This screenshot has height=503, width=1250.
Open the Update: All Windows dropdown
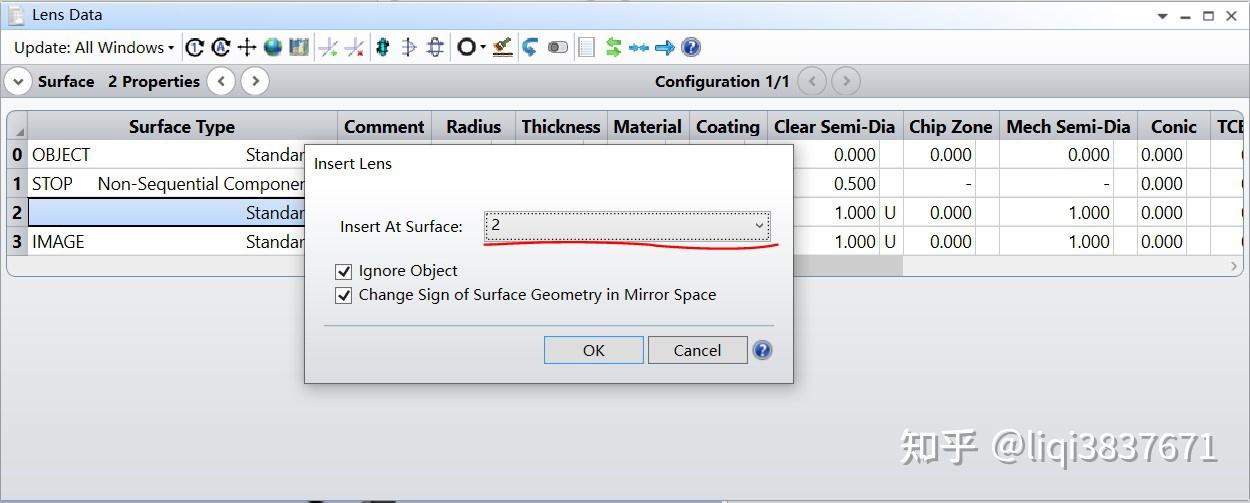(x=94, y=47)
